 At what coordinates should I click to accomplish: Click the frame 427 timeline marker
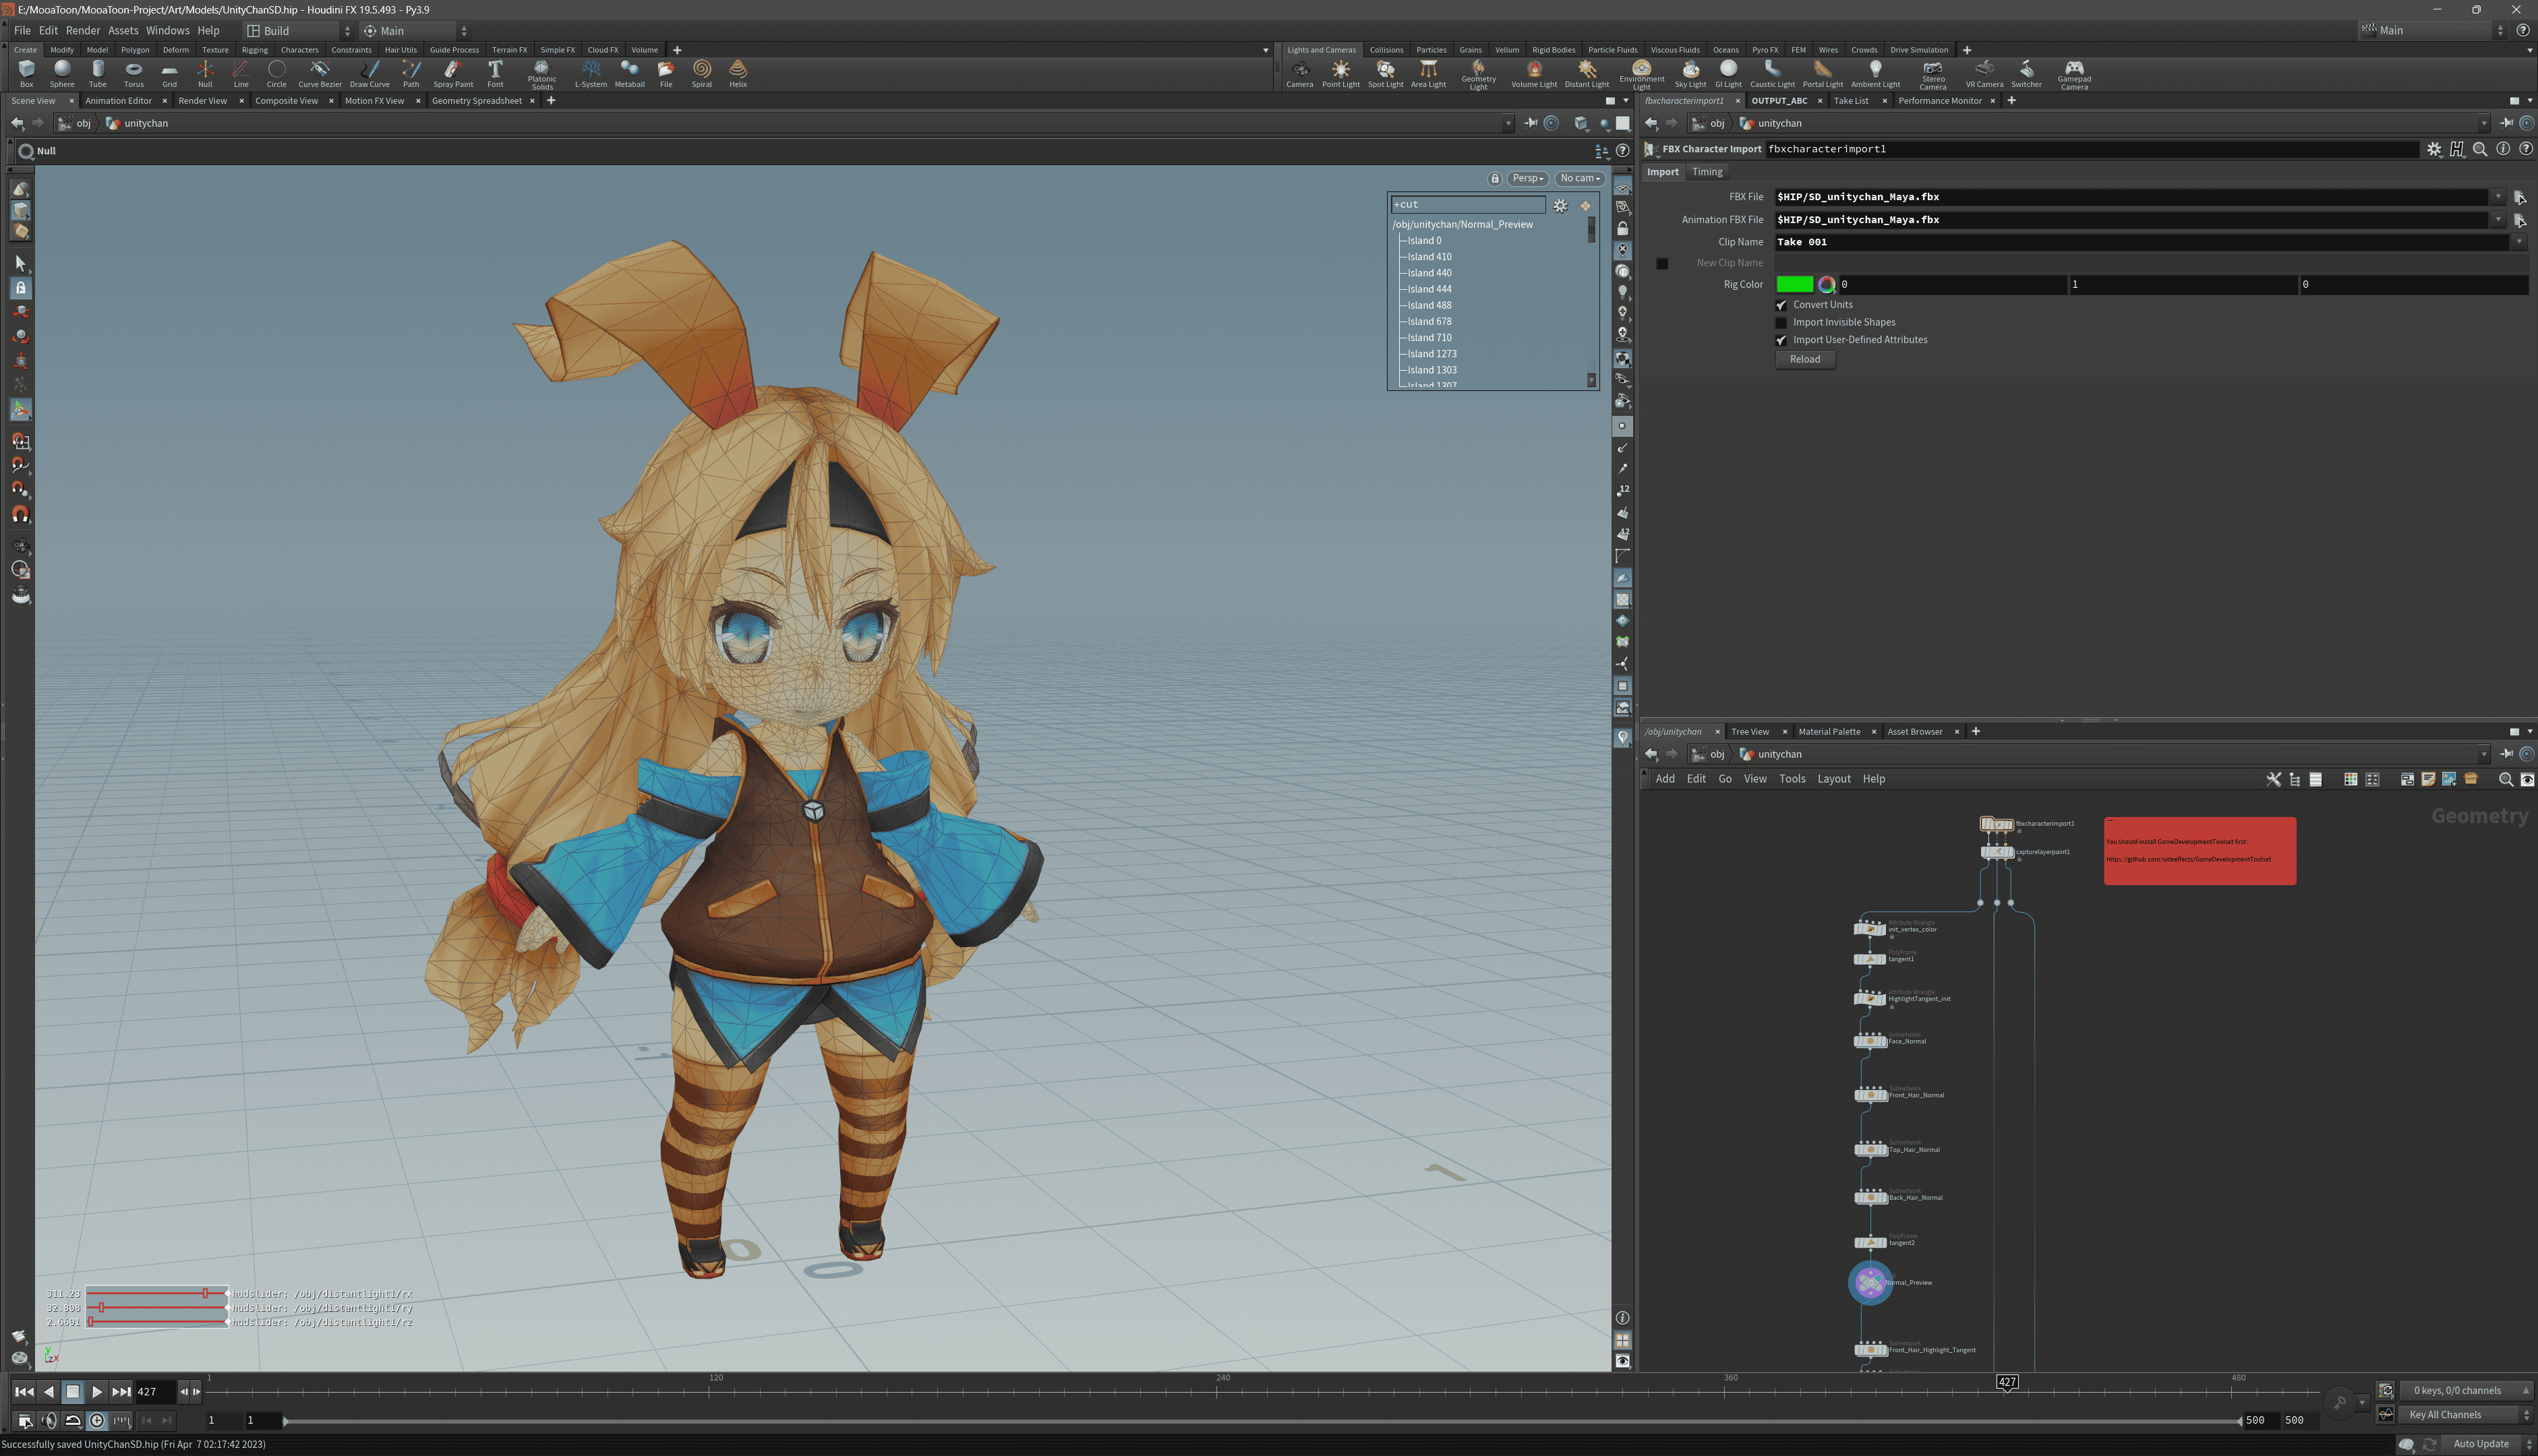[x=2006, y=1383]
